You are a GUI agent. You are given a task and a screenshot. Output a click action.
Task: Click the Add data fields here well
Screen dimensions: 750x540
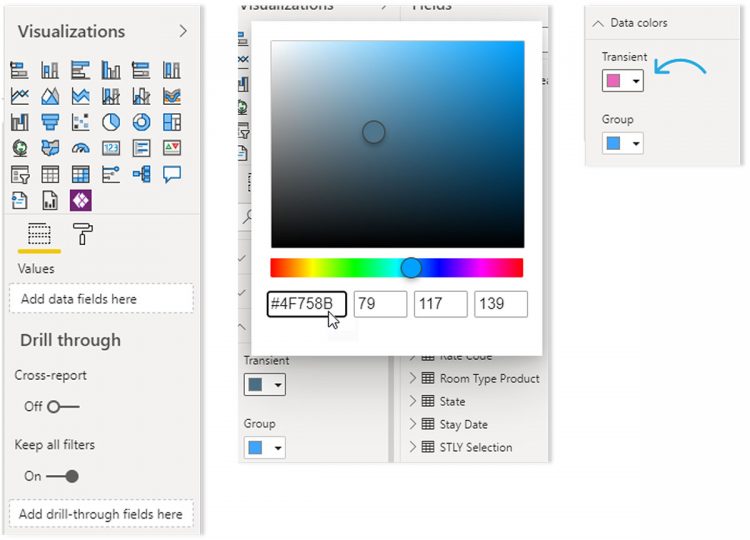101,299
